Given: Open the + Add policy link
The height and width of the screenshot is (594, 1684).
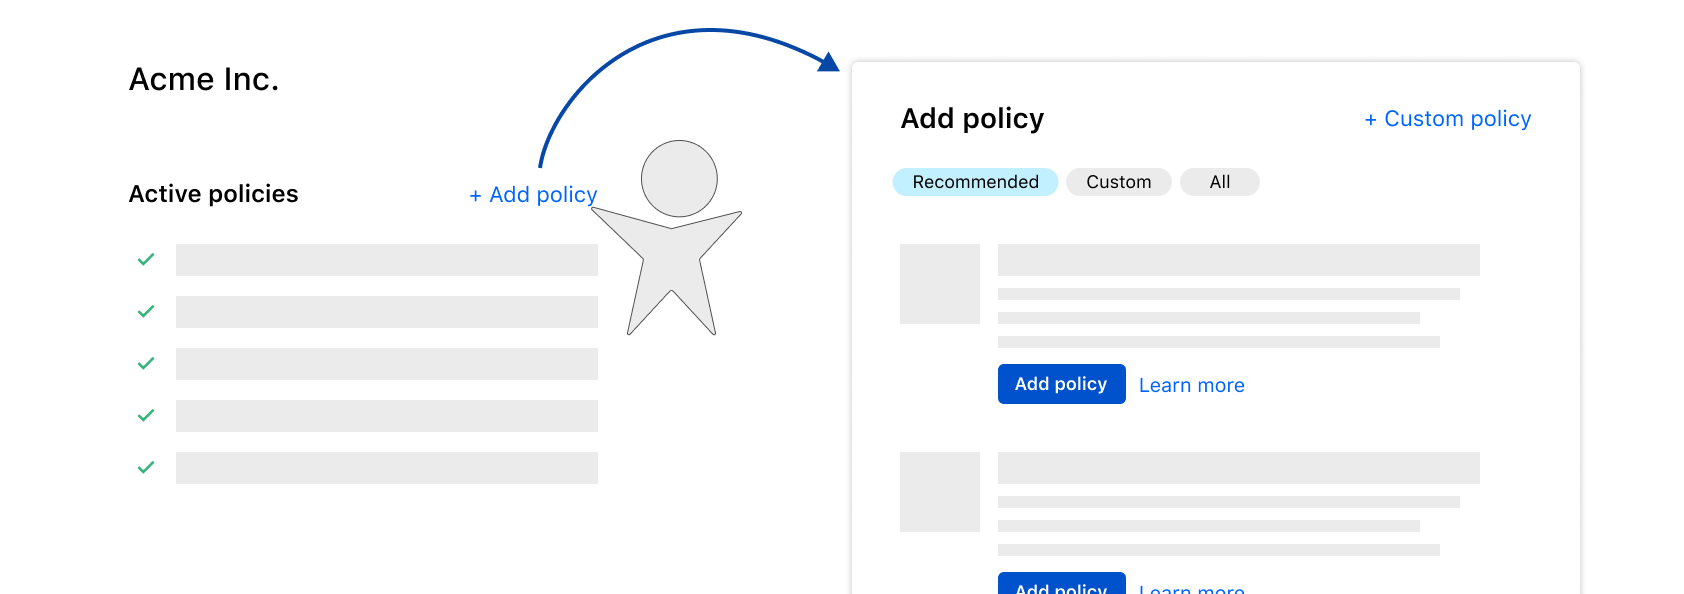Looking at the screenshot, I should click(x=533, y=195).
